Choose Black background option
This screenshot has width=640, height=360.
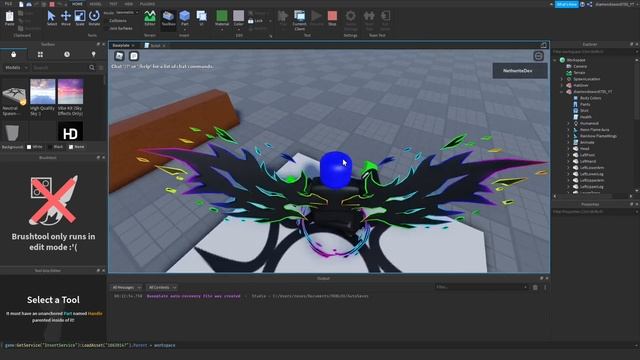pos(55,147)
